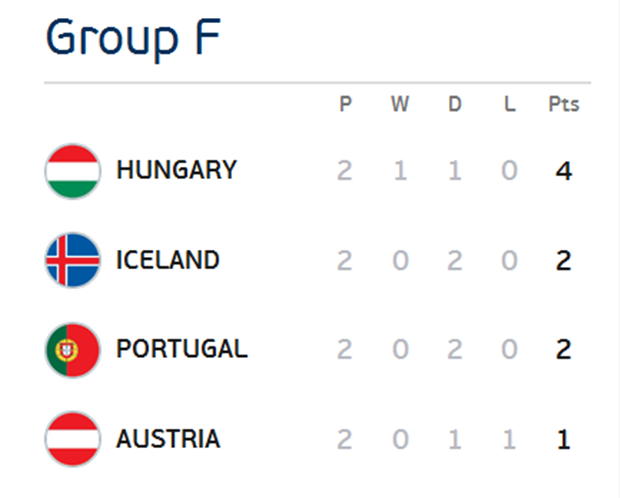Viewport: 620px width, 498px height.
Task: Click the Iceland flag icon
Action: [73, 260]
